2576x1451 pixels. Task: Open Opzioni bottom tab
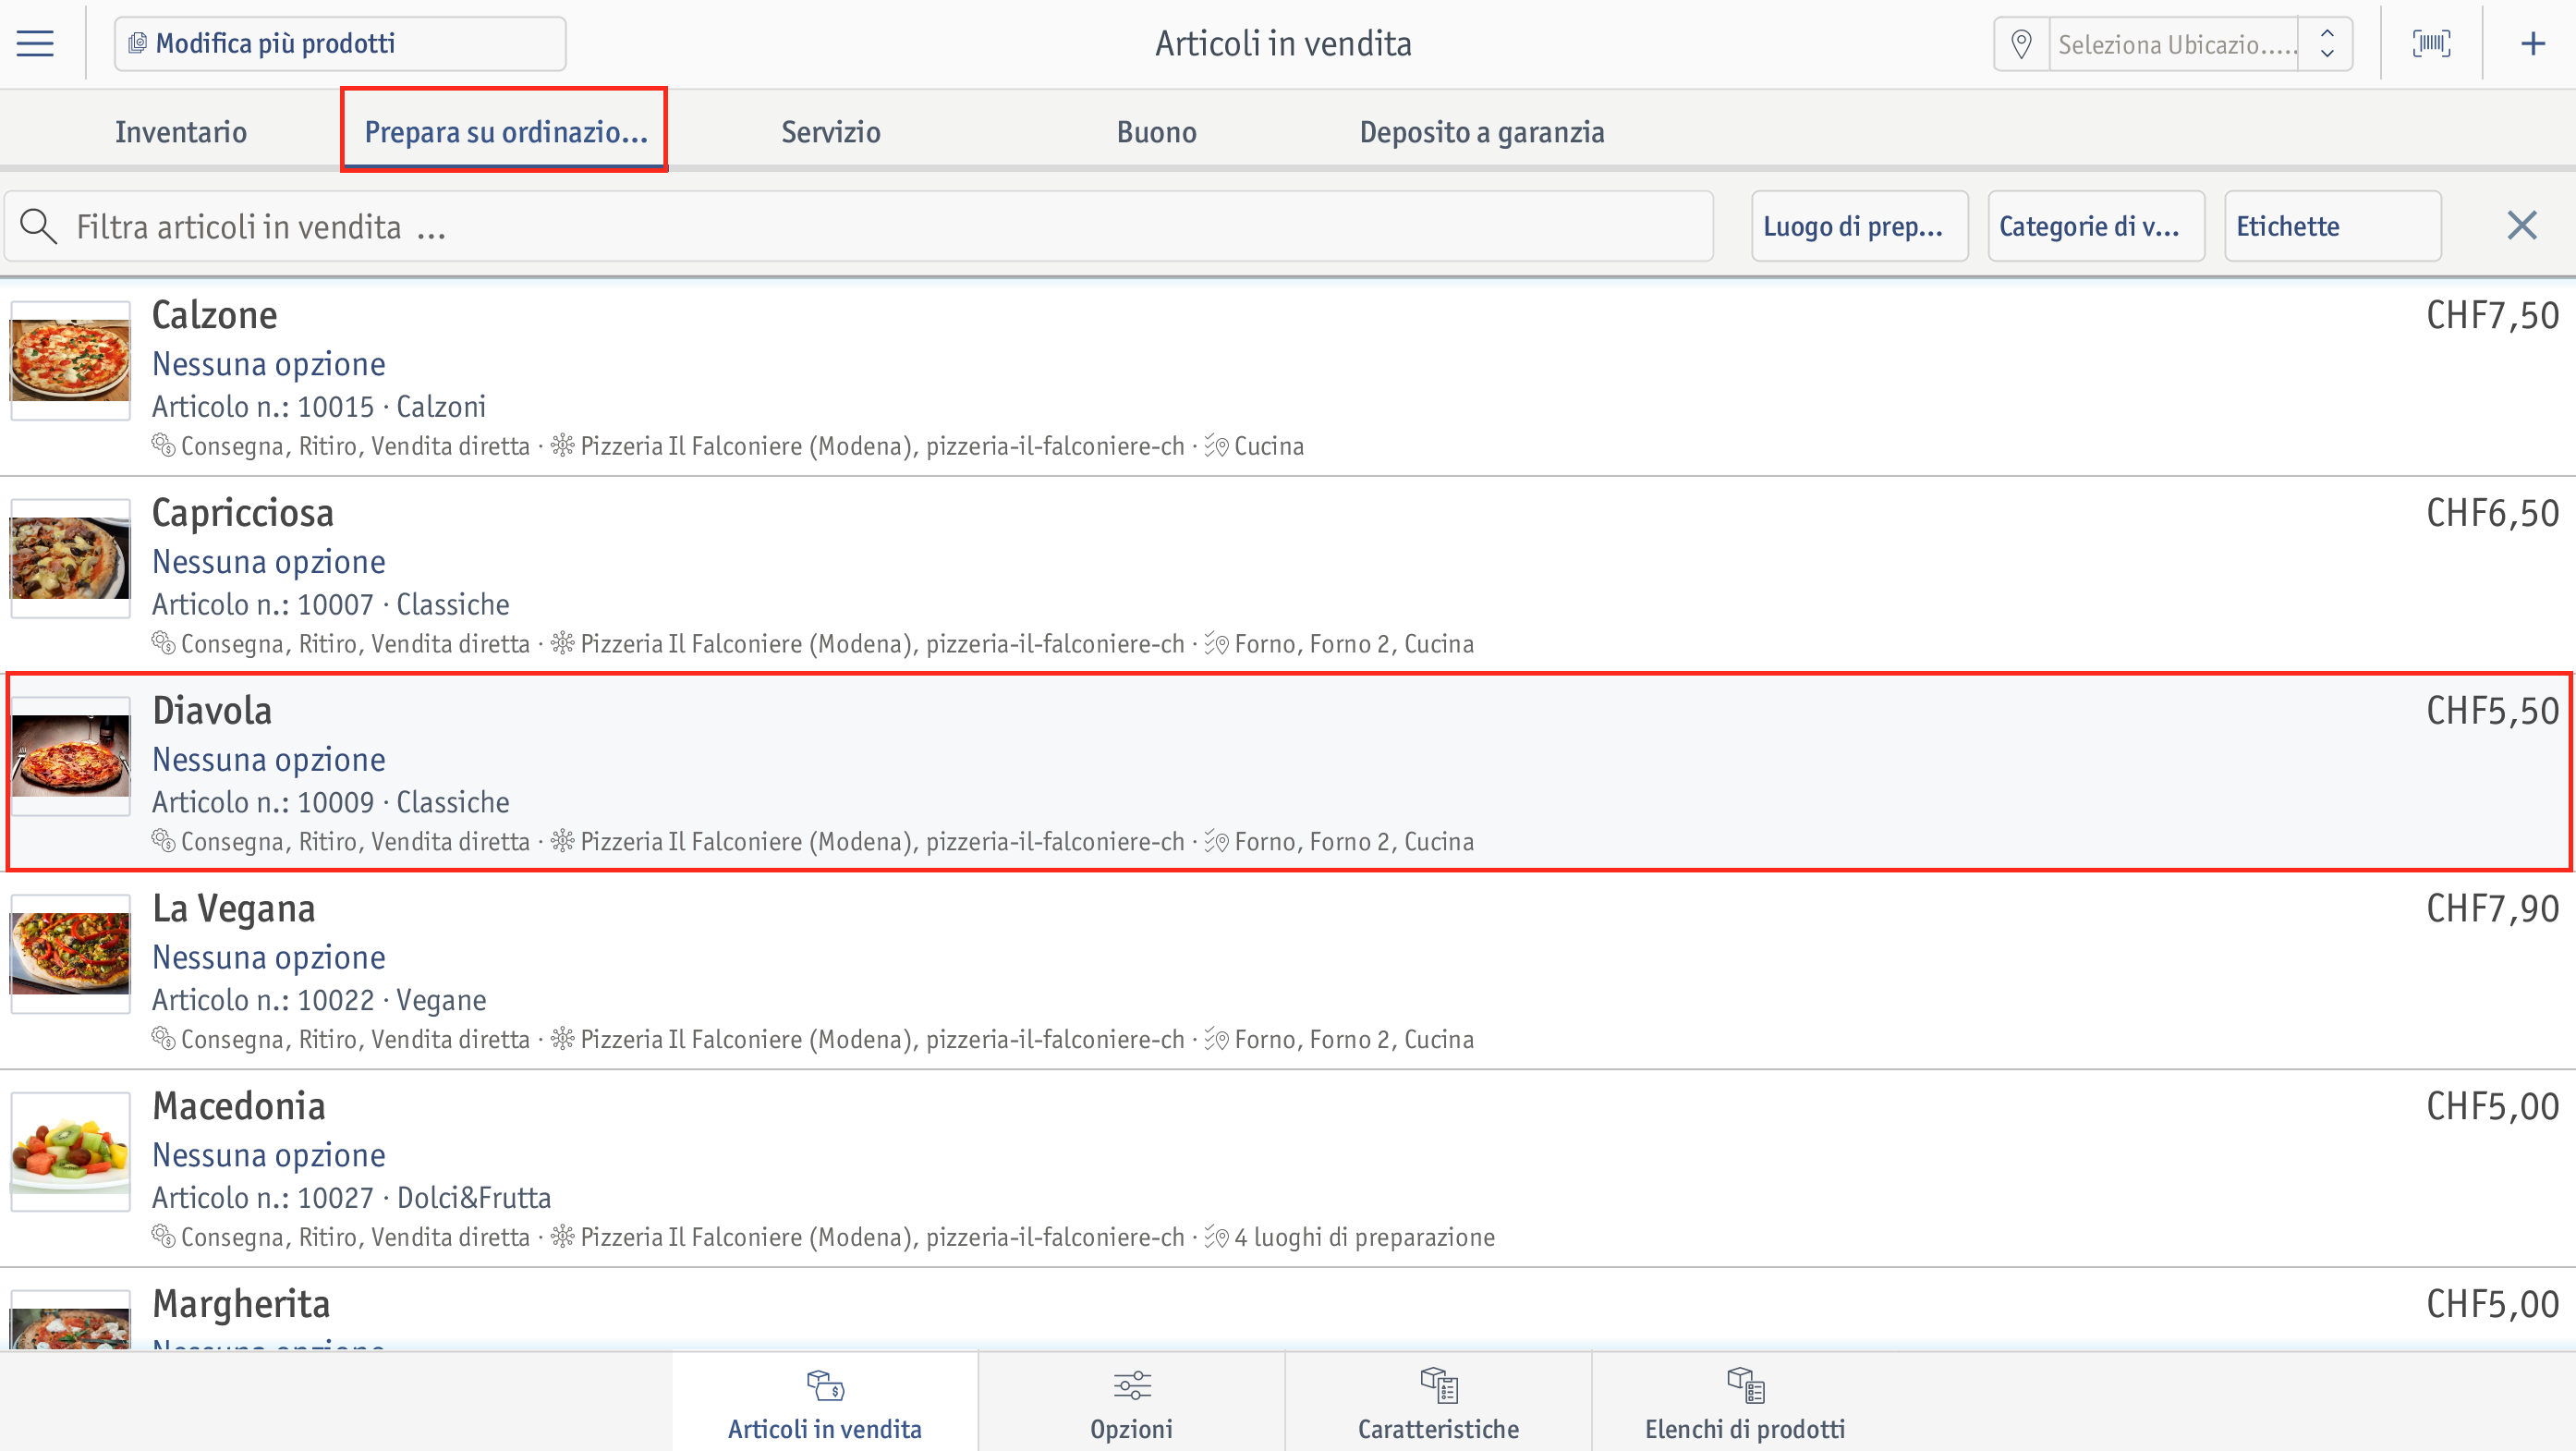coord(1131,1403)
